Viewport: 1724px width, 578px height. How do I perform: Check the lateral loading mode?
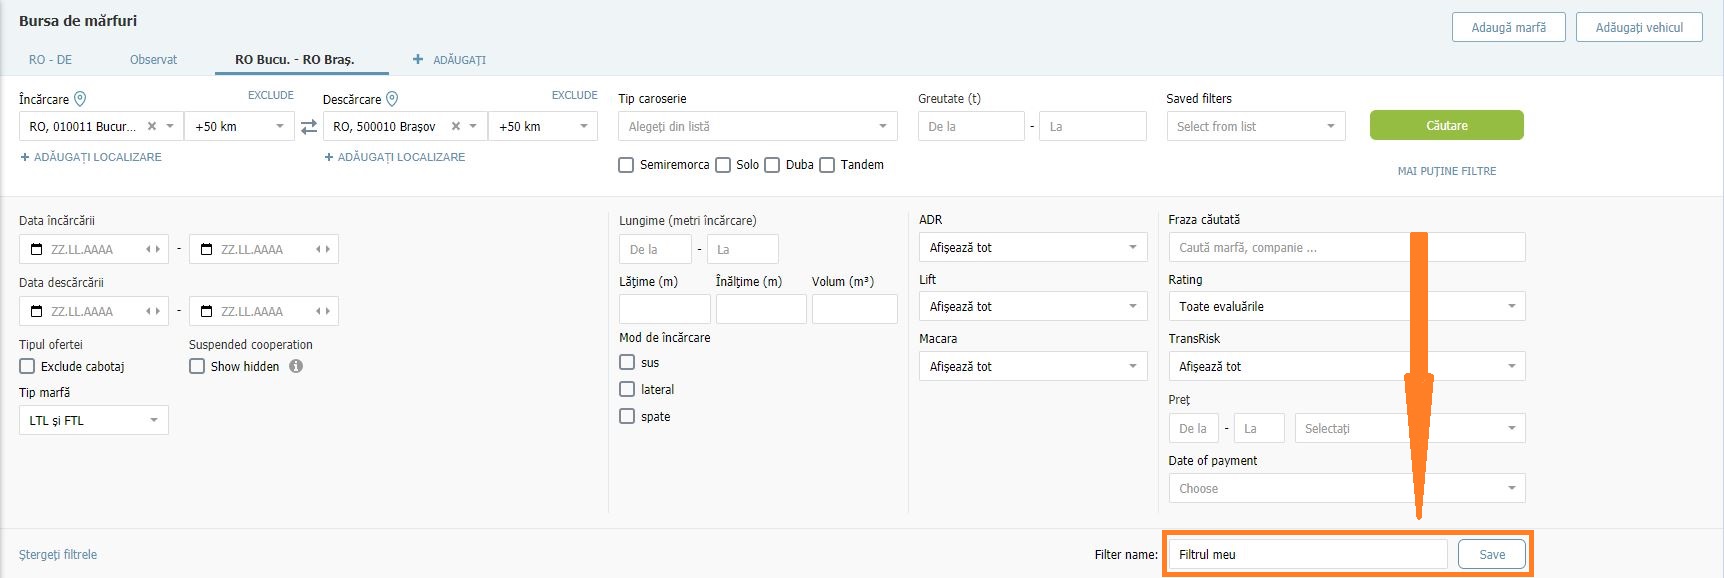(x=627, y=389)
